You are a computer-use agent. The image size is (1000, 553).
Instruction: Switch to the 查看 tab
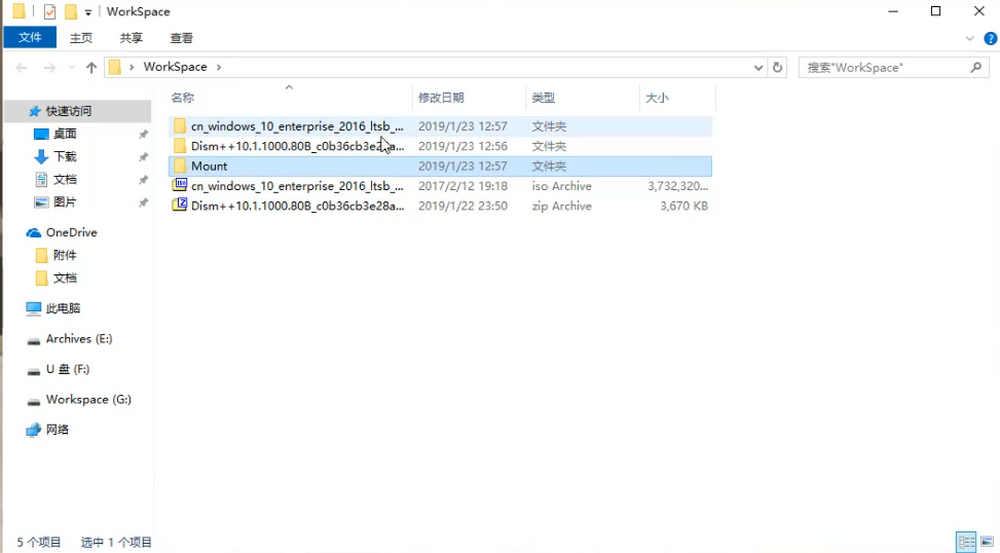(181, 38)
